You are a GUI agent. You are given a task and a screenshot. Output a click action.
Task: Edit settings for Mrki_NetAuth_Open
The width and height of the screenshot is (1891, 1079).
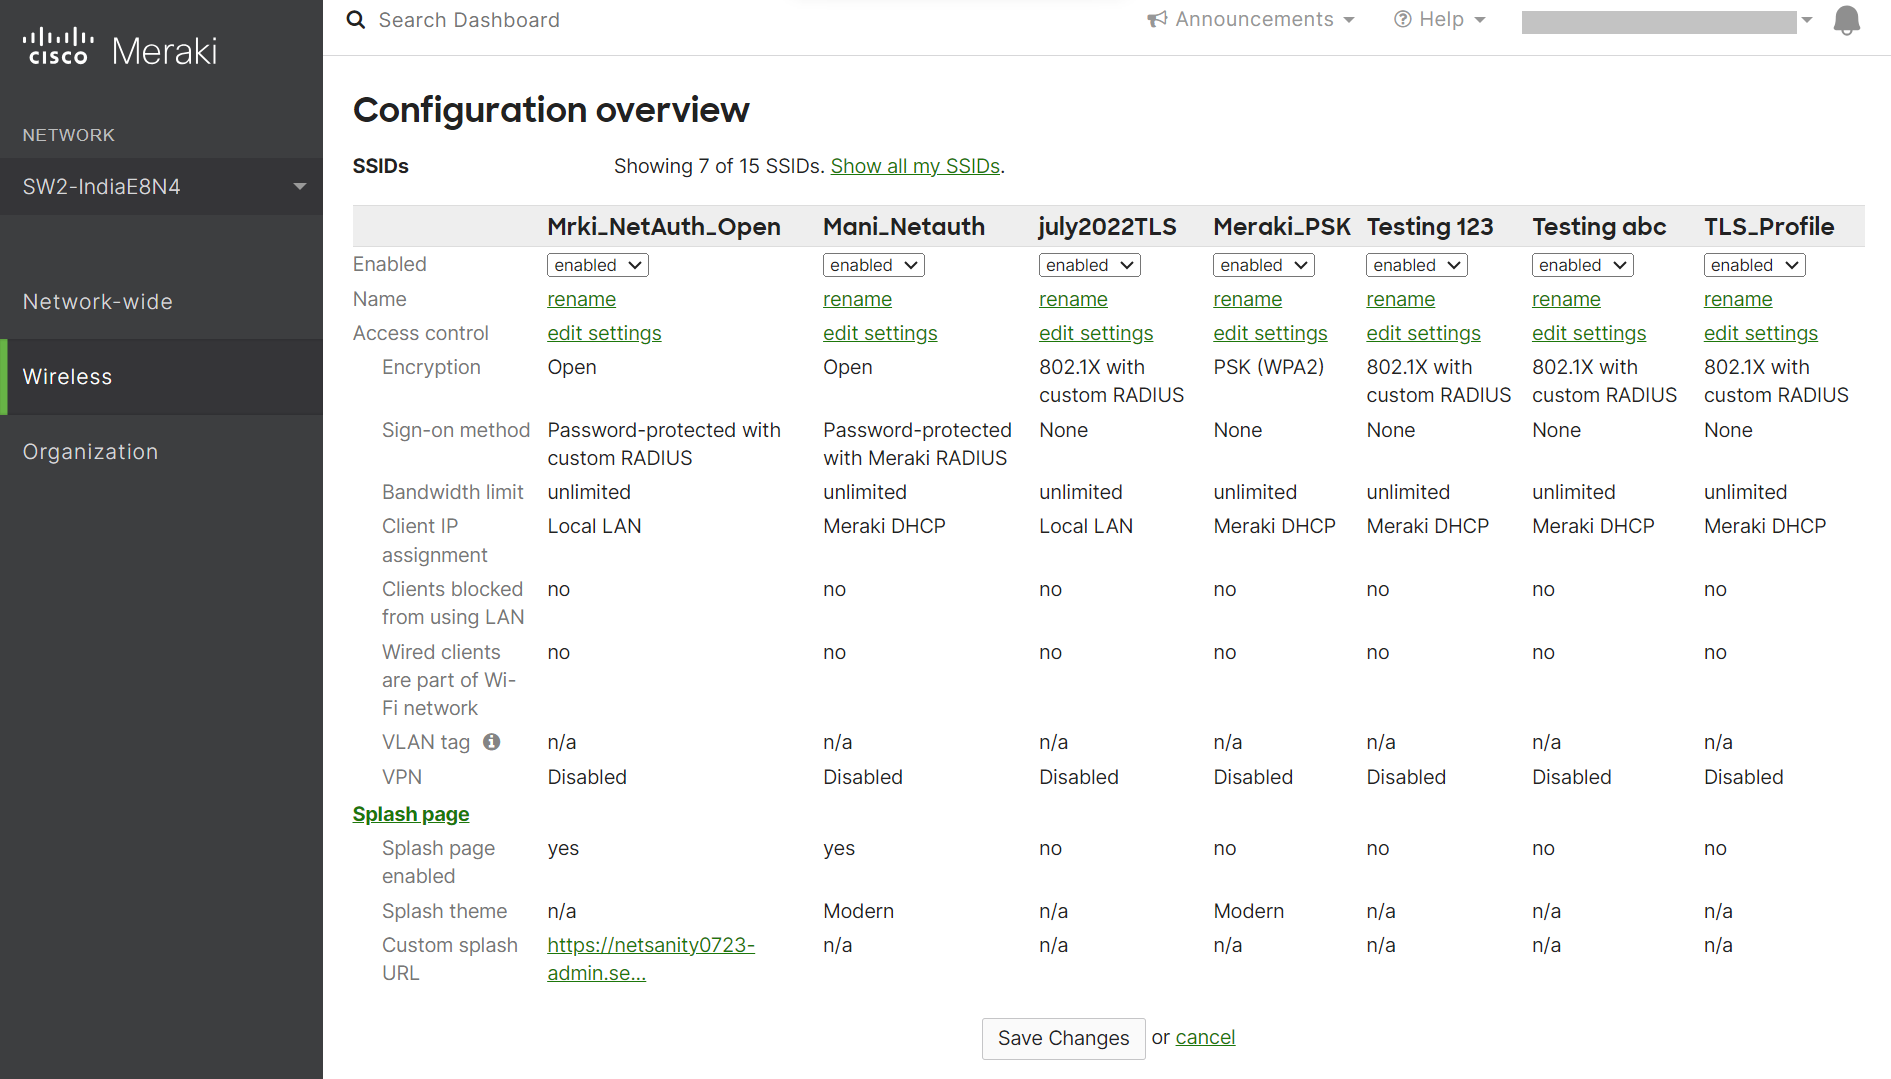coord(604,333)
